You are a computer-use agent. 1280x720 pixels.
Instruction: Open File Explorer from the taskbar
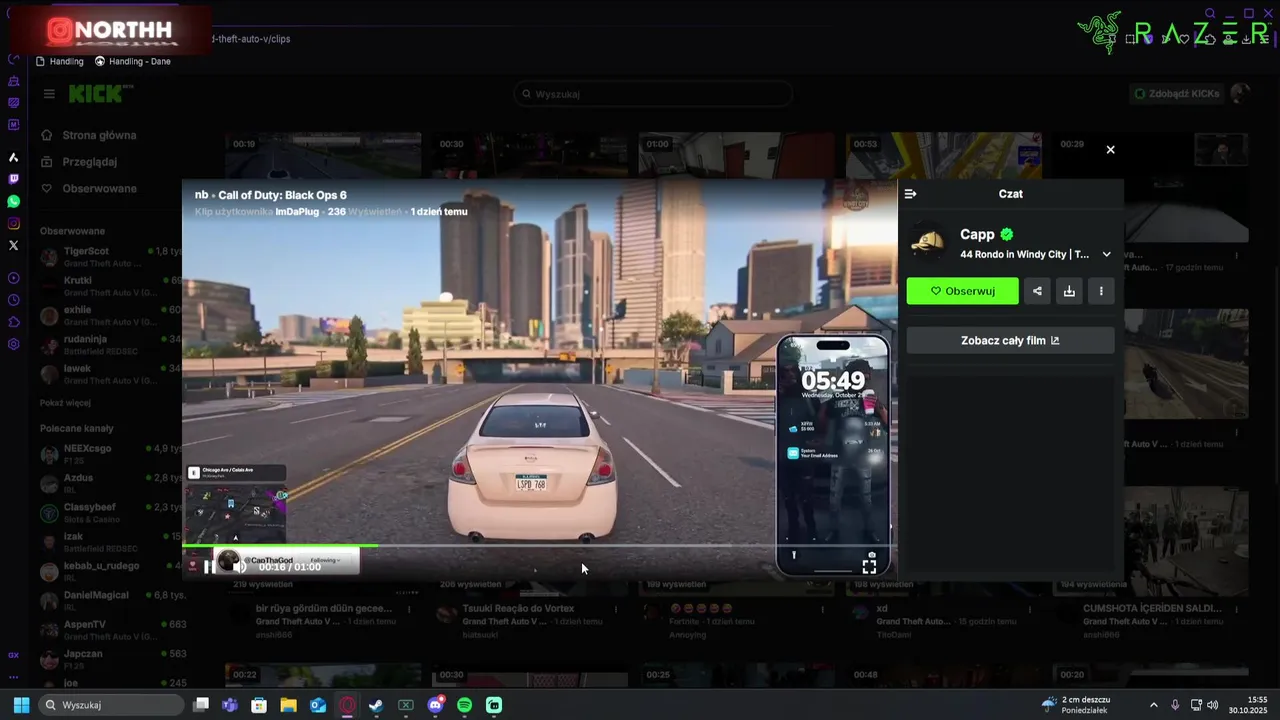pos(288,705)
